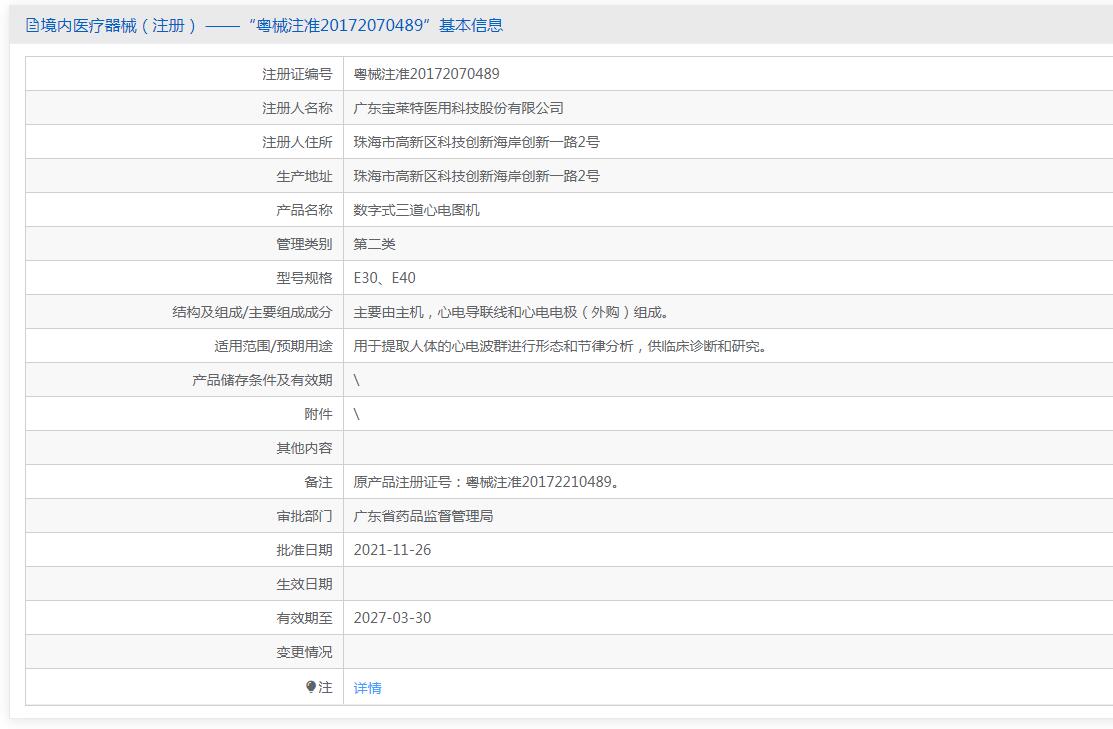1113x729 pixels.
Task: Click the 其他内容 label
Action: 304,449
